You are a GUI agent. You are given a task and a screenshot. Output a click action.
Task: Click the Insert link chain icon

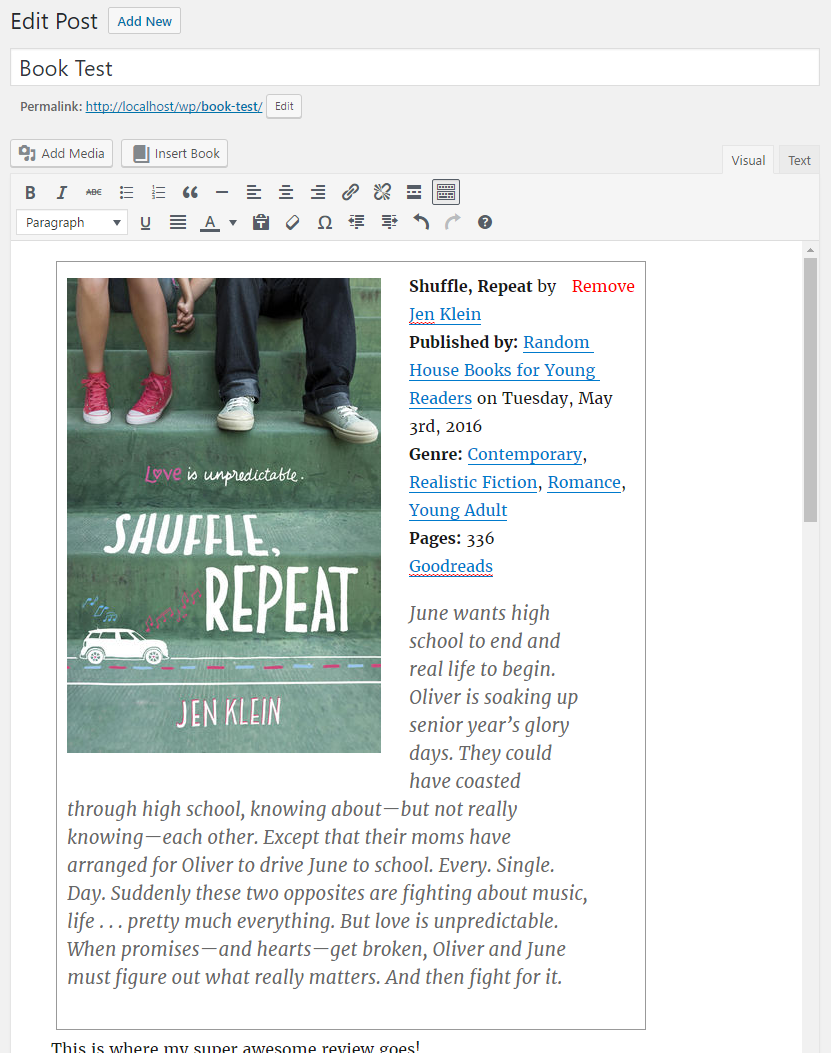350,192
